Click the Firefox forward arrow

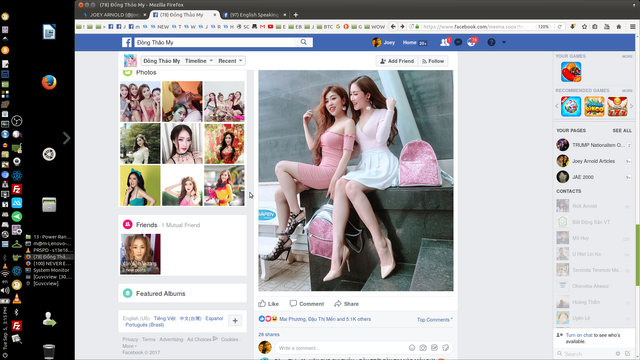click(402, 27)
